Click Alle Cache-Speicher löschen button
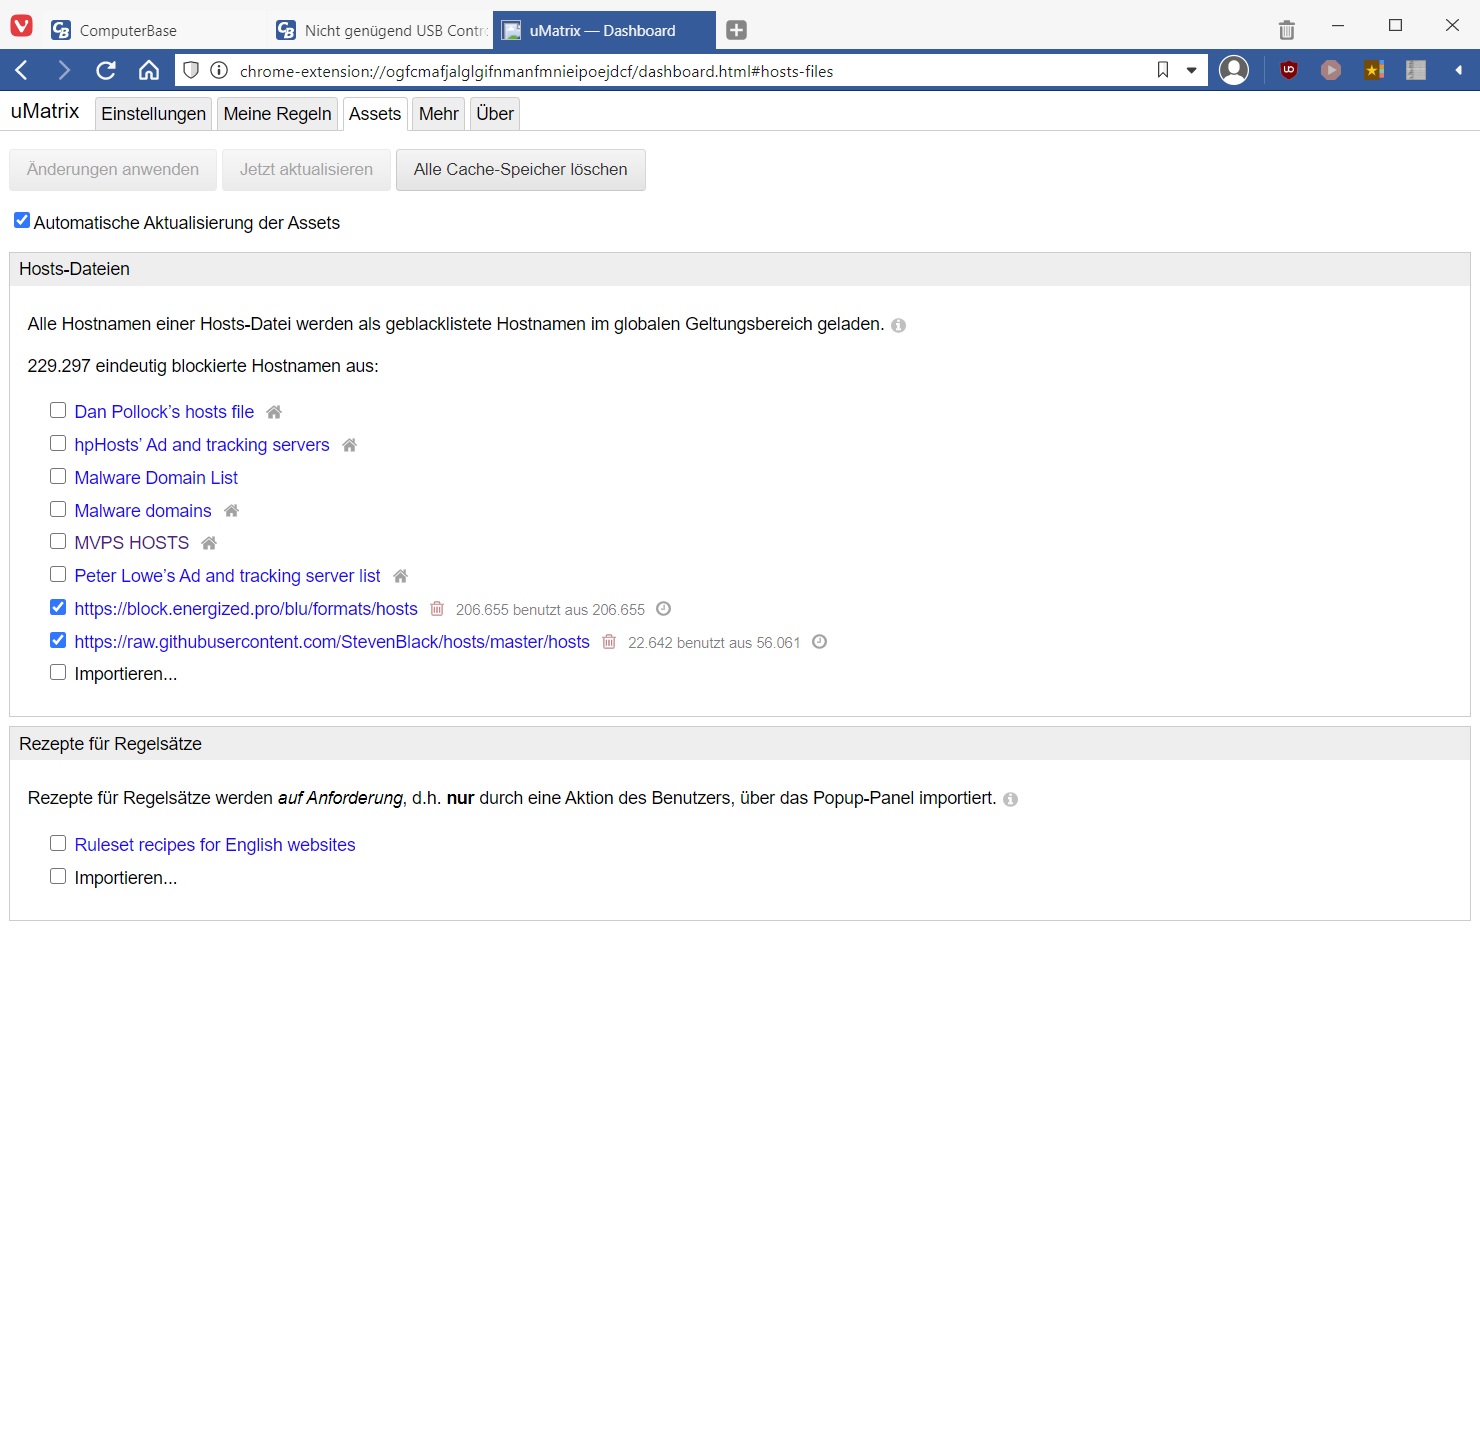Viewport: 1480px width, 1440px height. point(521,170)
